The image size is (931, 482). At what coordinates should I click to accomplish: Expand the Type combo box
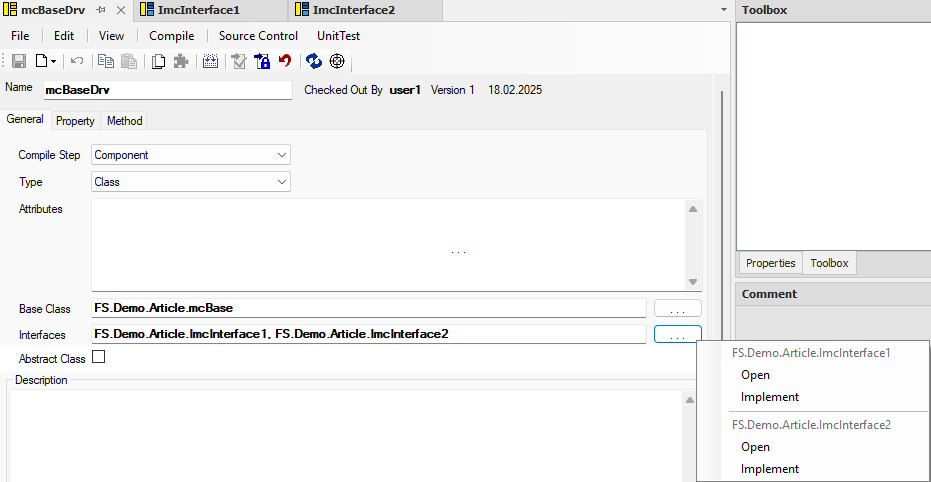pyautogui.click(x=282, y=182)
